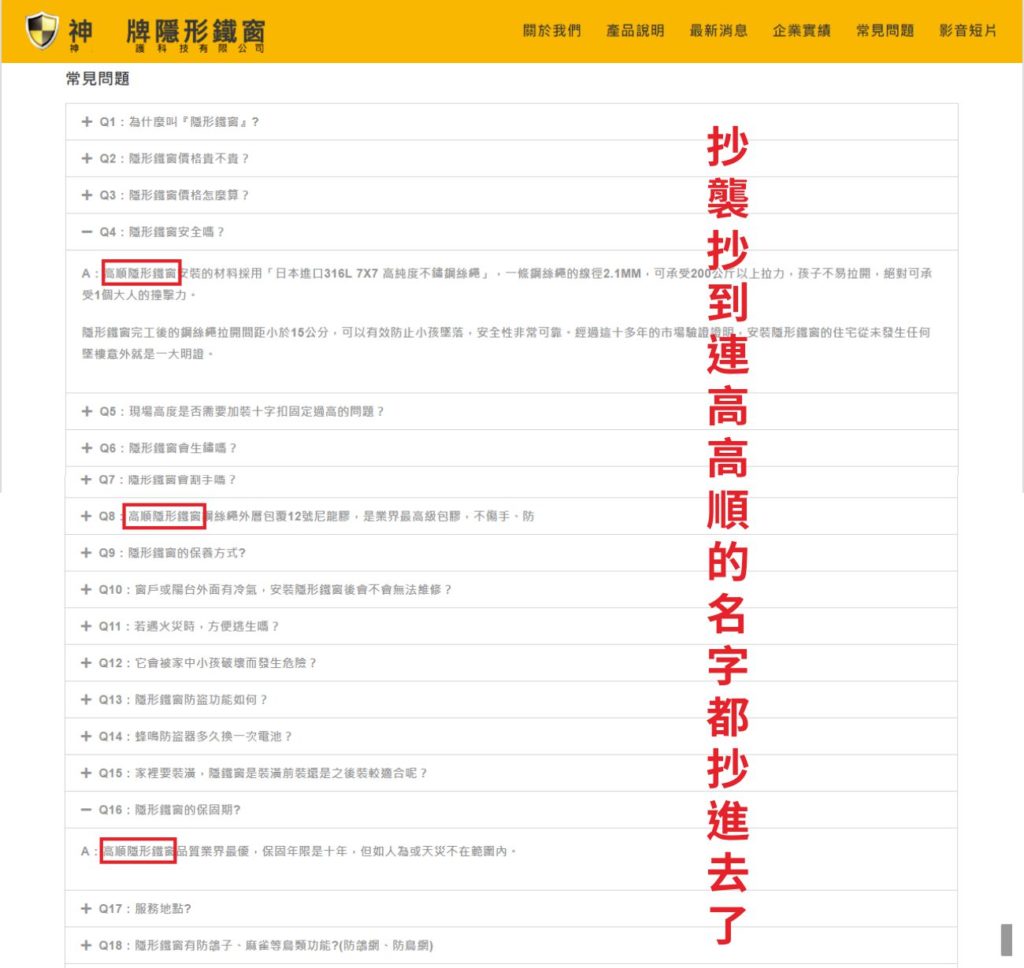This screenshot has width=1024, height=968.
Task: Collapse Q16 using its minus icon
Action: point(86,809)
